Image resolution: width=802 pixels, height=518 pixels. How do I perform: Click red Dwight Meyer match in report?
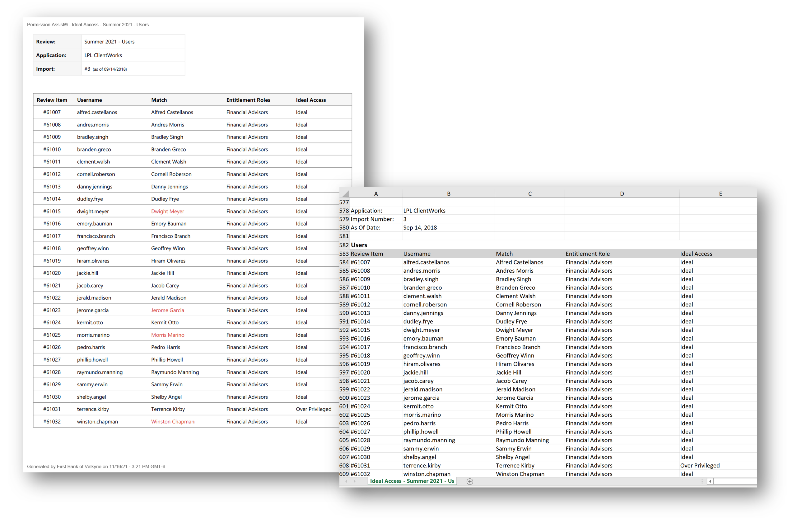click(x=168, y=211)
